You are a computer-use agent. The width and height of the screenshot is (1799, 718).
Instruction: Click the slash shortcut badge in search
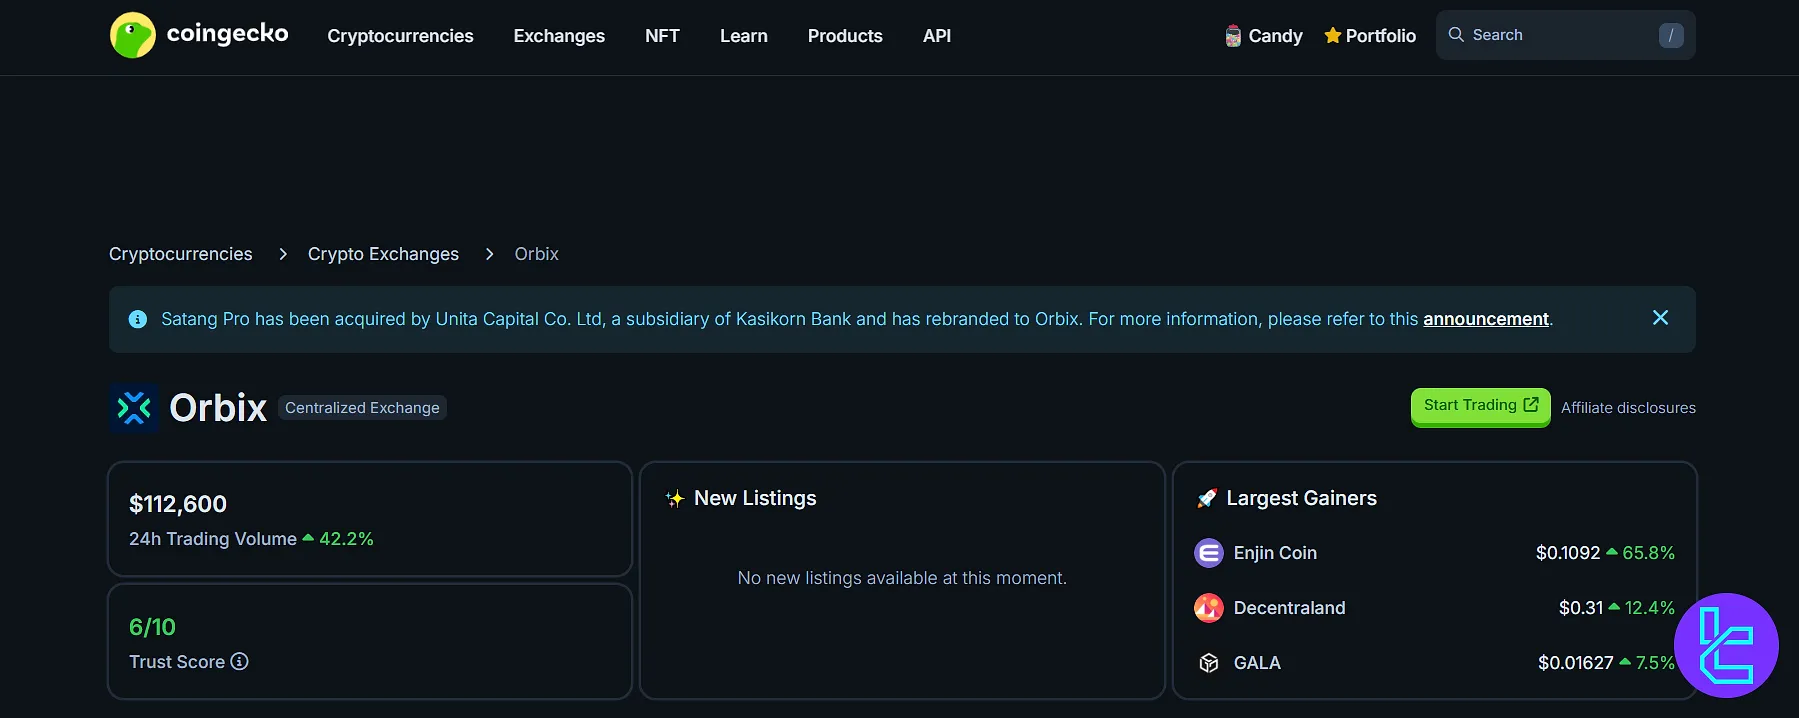[x=1671, y=35]
